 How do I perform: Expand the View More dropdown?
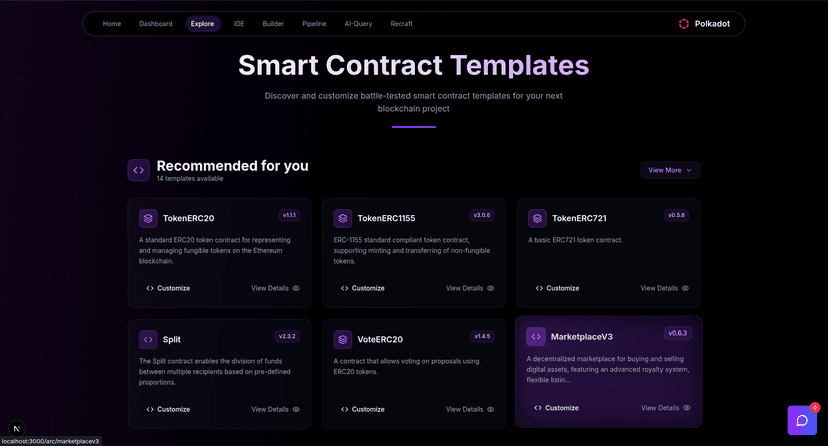pyautogui.click(x=670, y=170)
